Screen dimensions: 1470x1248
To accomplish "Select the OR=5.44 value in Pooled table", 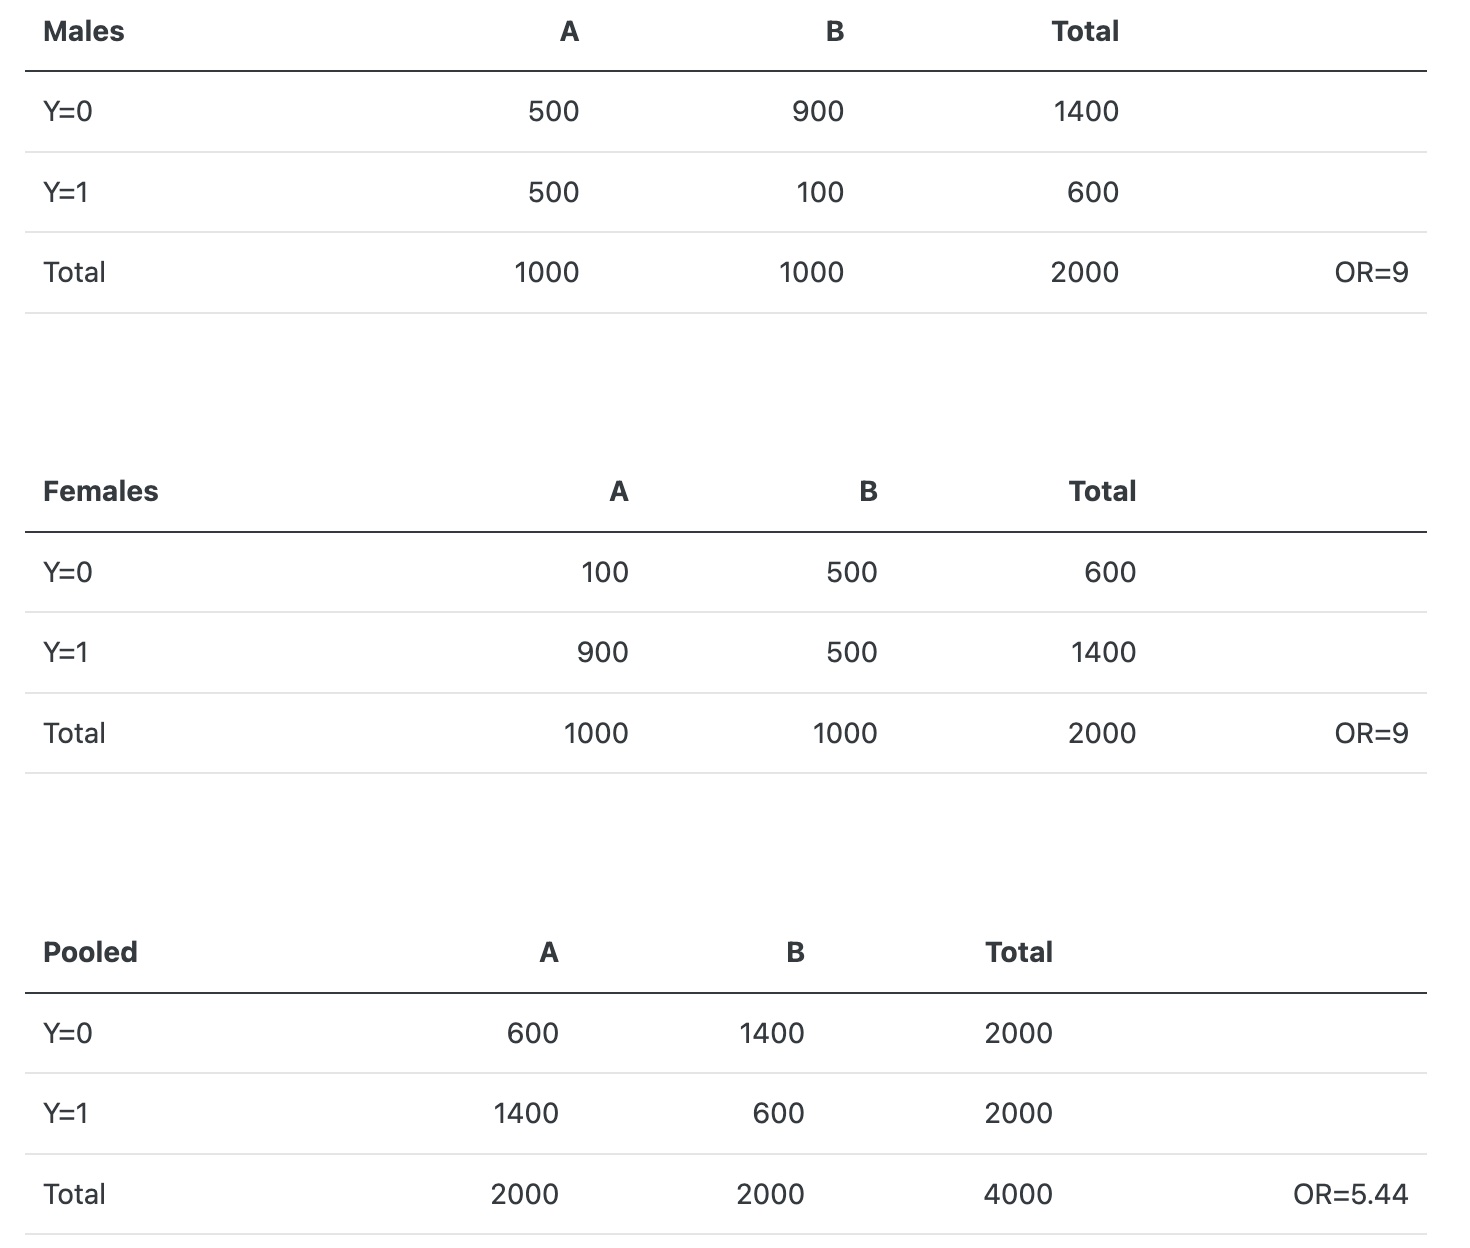I will (x=1350, y=1194).
